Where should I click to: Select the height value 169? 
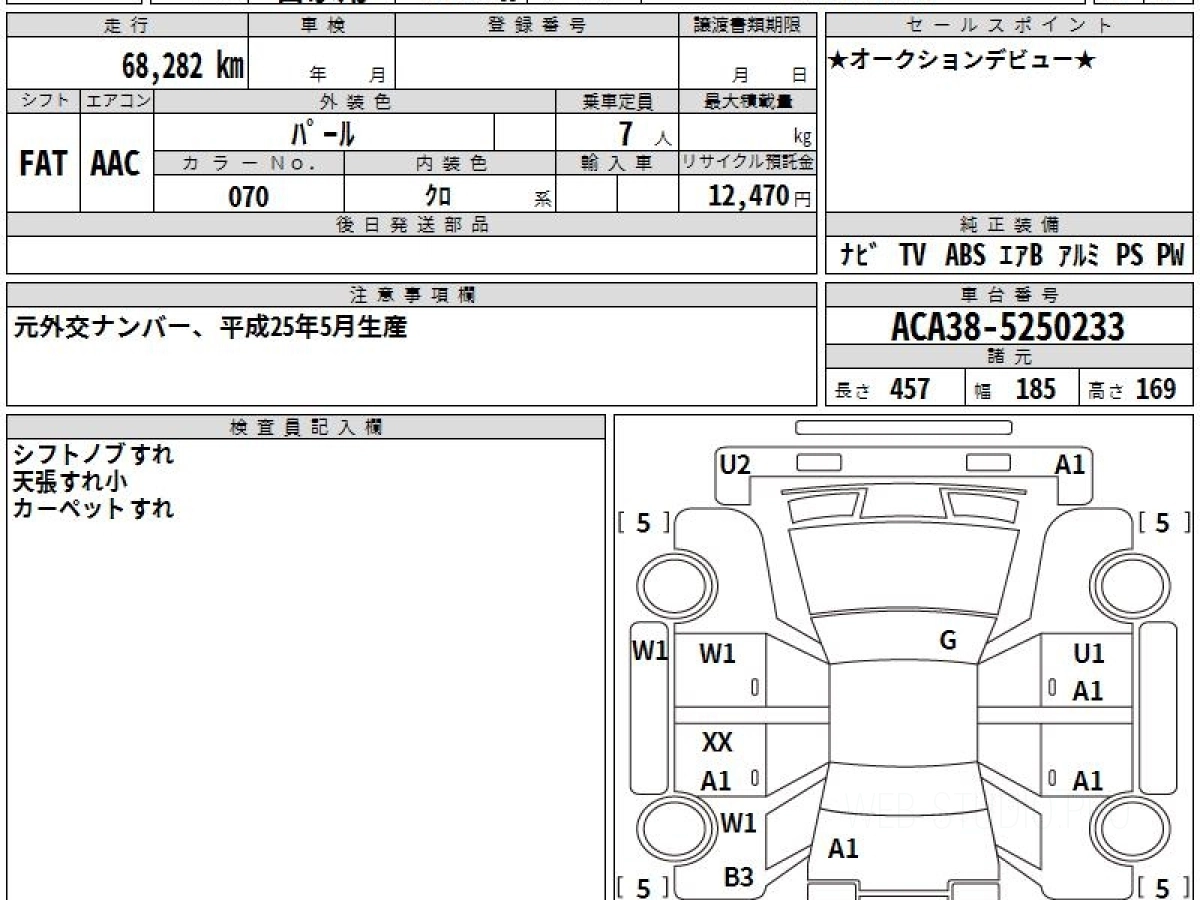pos(1156,389)
